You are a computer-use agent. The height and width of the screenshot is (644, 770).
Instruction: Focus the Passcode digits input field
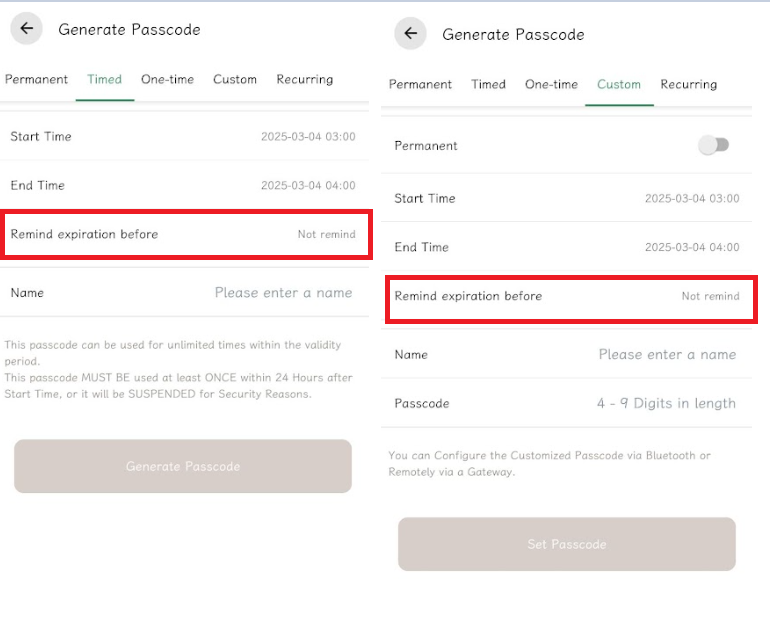click(566, 403)
